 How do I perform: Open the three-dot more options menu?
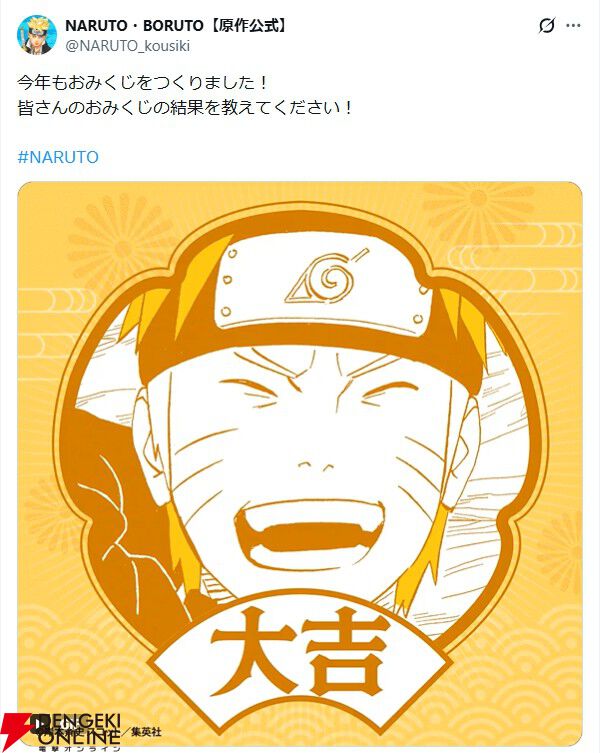point(574,25)
